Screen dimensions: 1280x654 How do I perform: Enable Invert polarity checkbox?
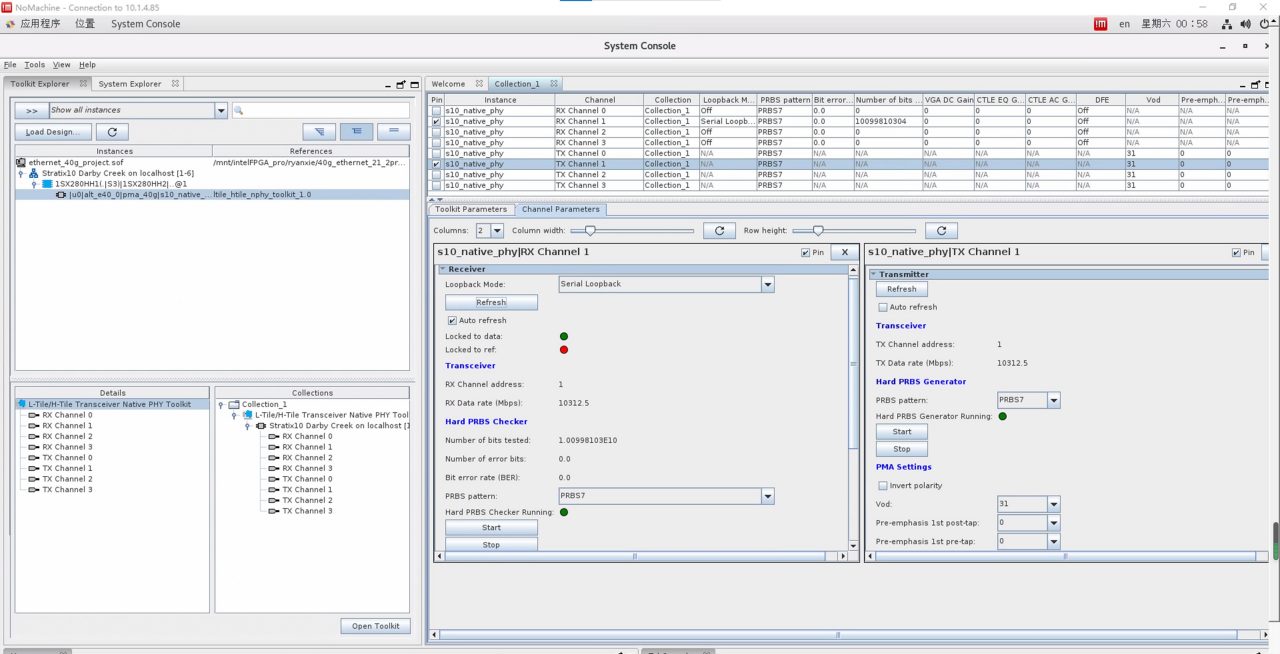pyautogui.click(x=883, y=486)
